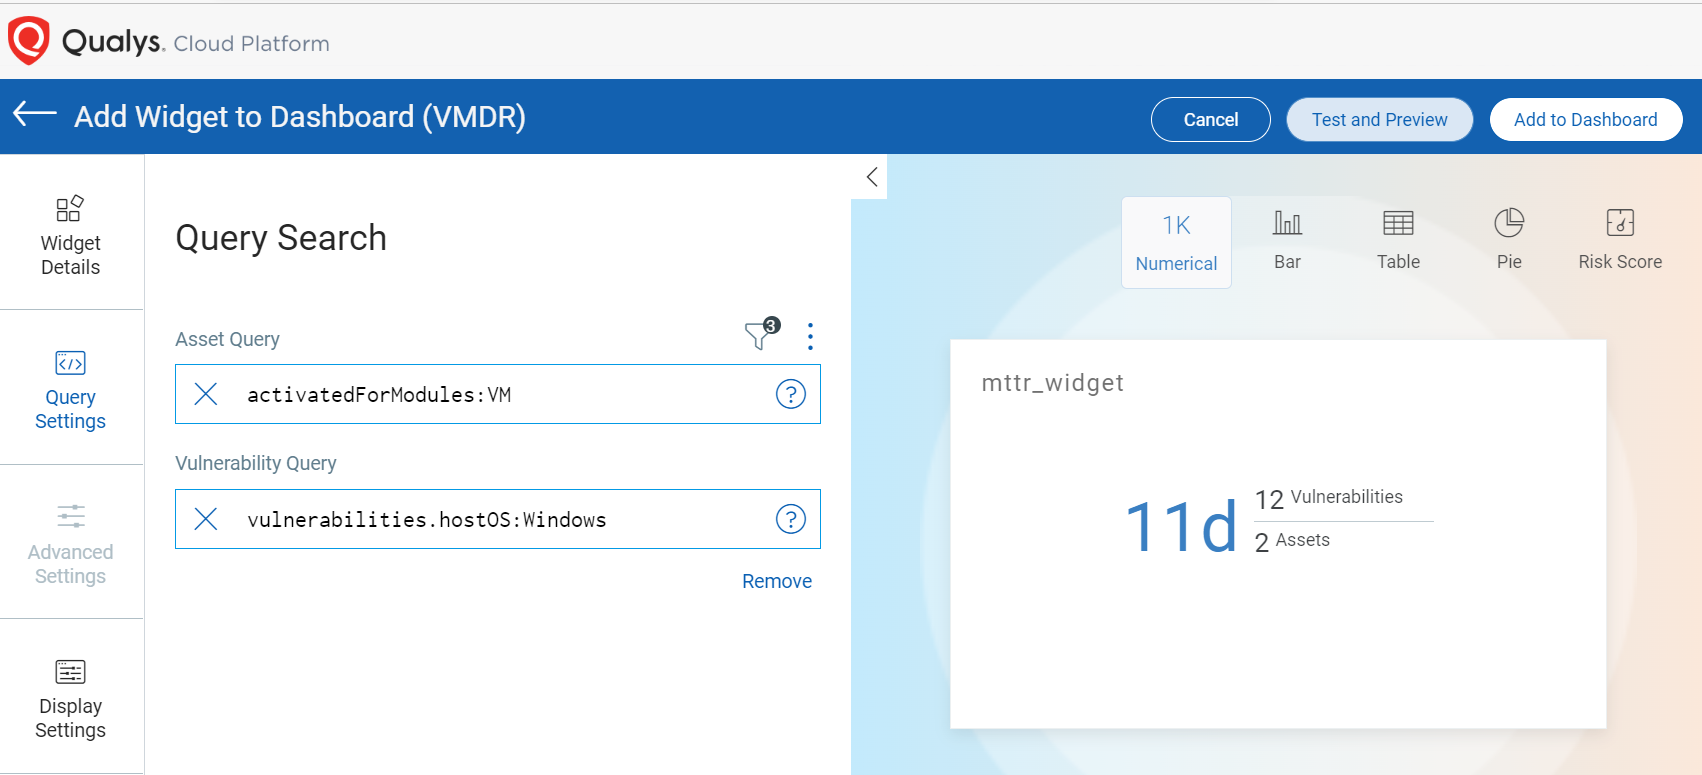
Task: Choose the Table widget type
Action: 1398,242
